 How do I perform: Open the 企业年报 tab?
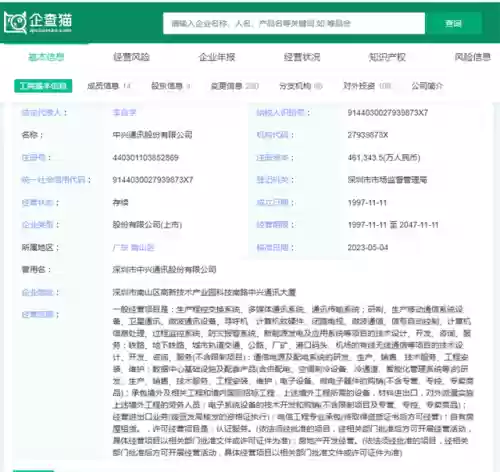pos(217,57)
